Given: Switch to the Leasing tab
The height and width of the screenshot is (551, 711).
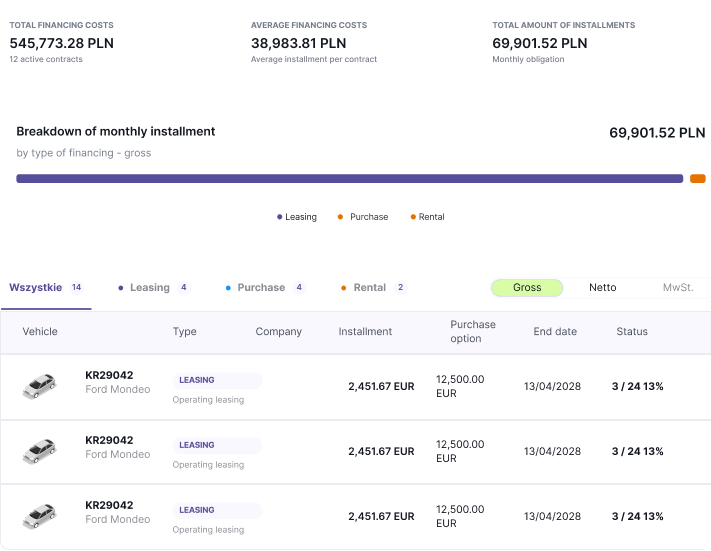Looking at the screenshot, I should click(154, 288).
